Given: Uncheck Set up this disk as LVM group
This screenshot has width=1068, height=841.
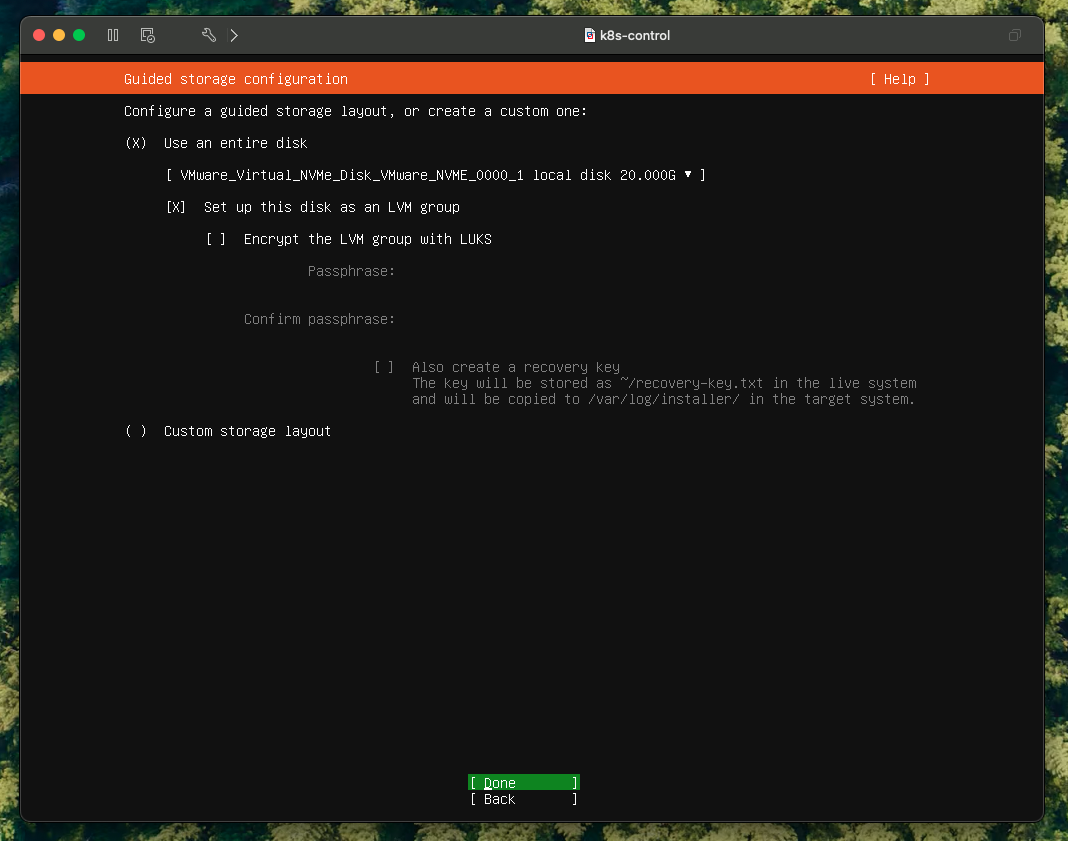Looking at the screenshot, I should [x=176, y=207].
